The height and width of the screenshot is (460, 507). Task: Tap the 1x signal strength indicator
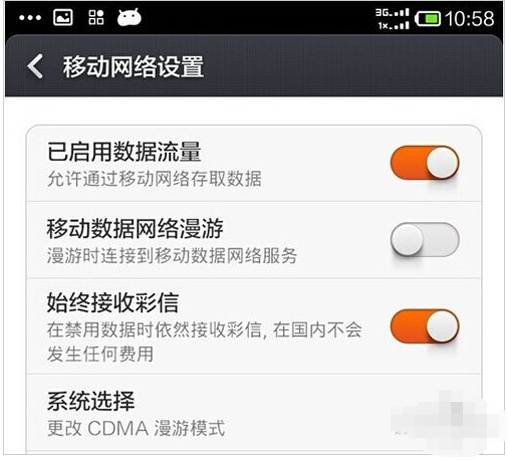point(393,25)
